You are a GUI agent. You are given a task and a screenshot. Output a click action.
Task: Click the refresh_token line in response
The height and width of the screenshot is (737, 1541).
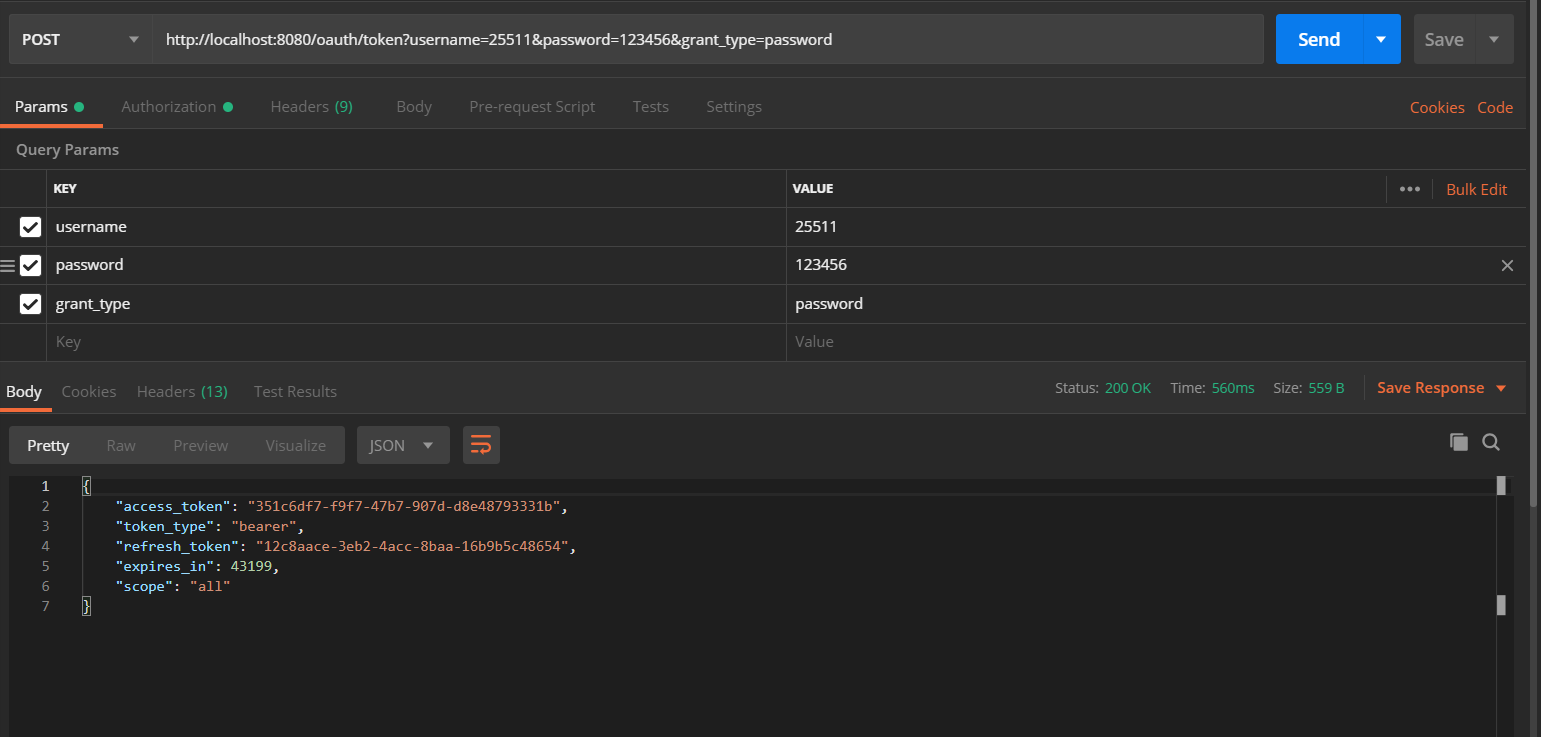[346, 546]
